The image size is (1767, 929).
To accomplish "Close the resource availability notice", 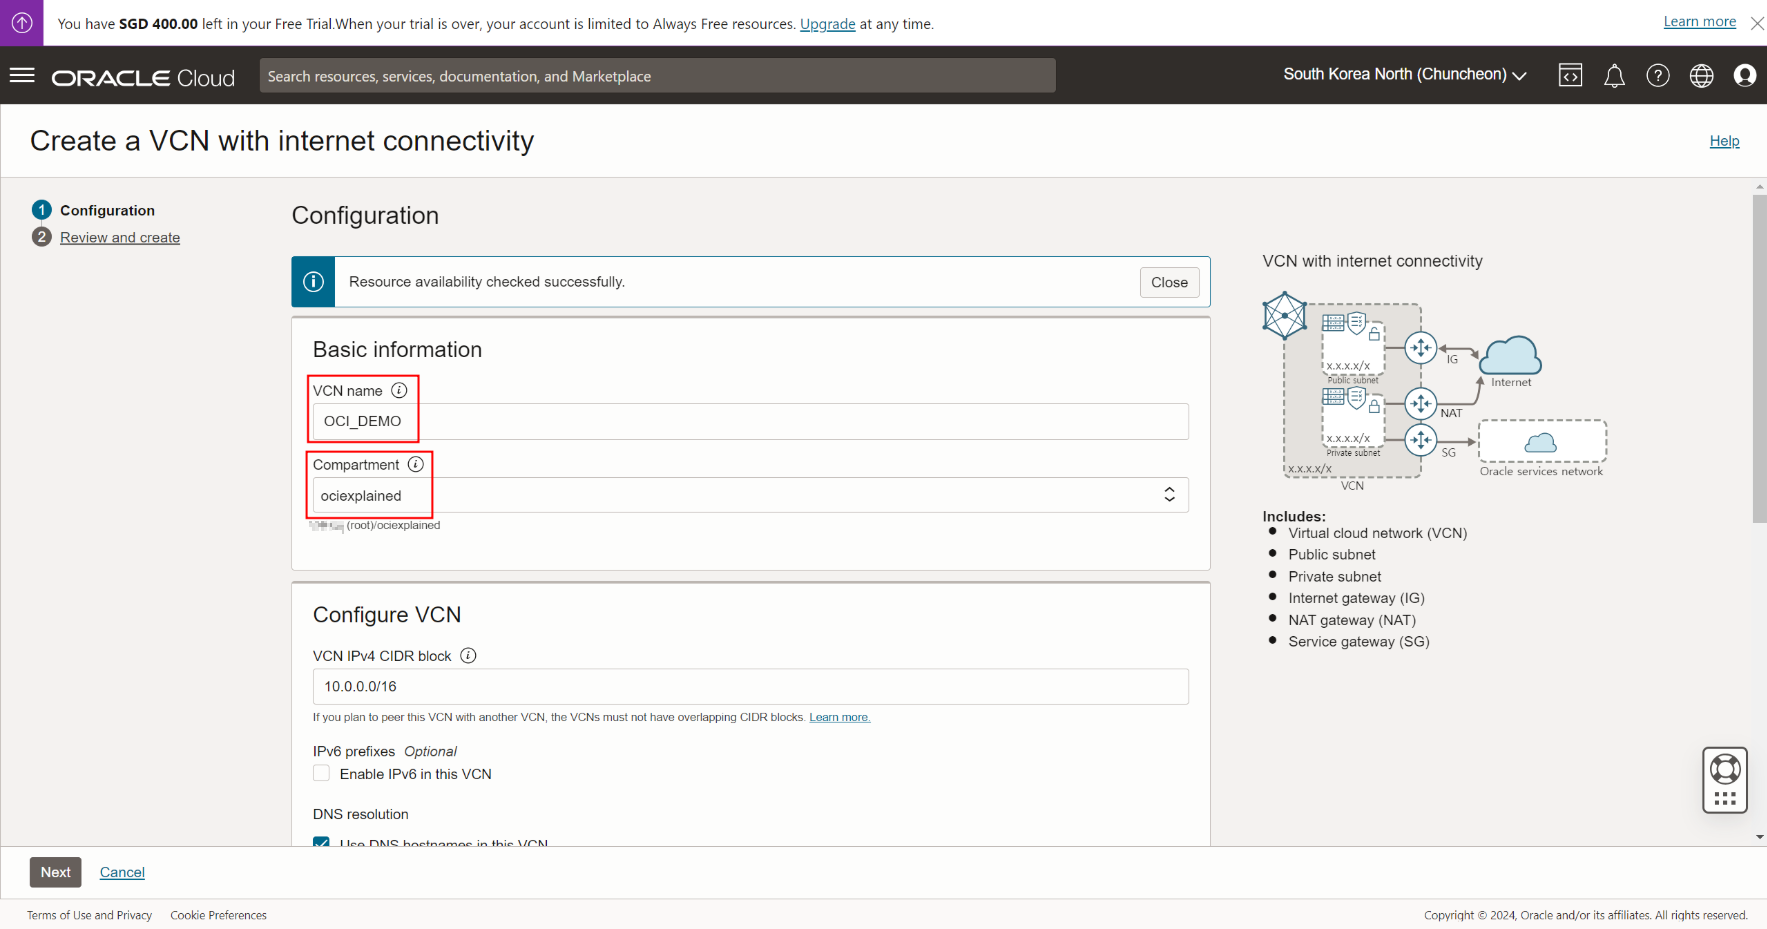I will (1169, 282).
